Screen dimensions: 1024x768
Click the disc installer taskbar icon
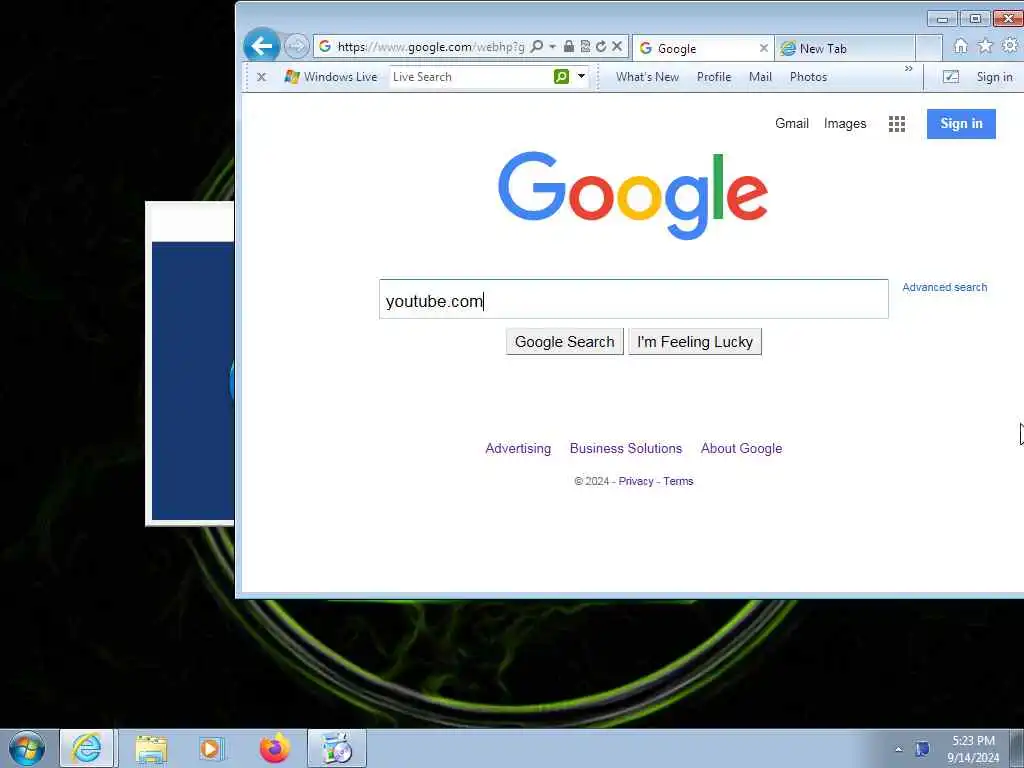click(x=337, y=748)
